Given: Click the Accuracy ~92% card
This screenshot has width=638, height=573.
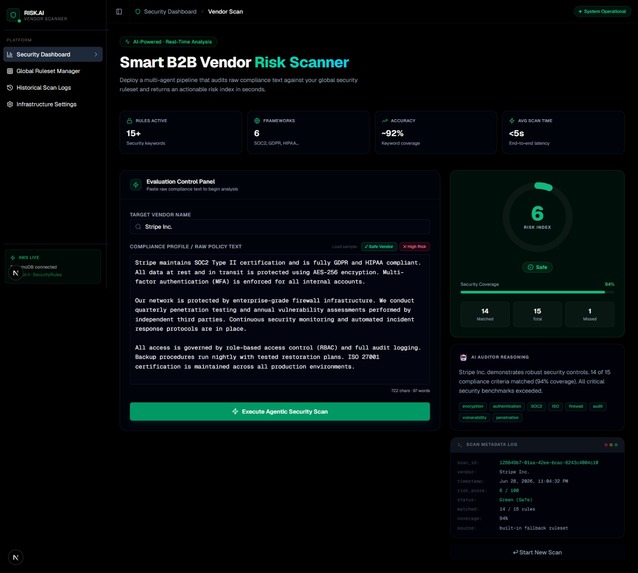Looking at the screenshot, I should click(x=436, y=132).
